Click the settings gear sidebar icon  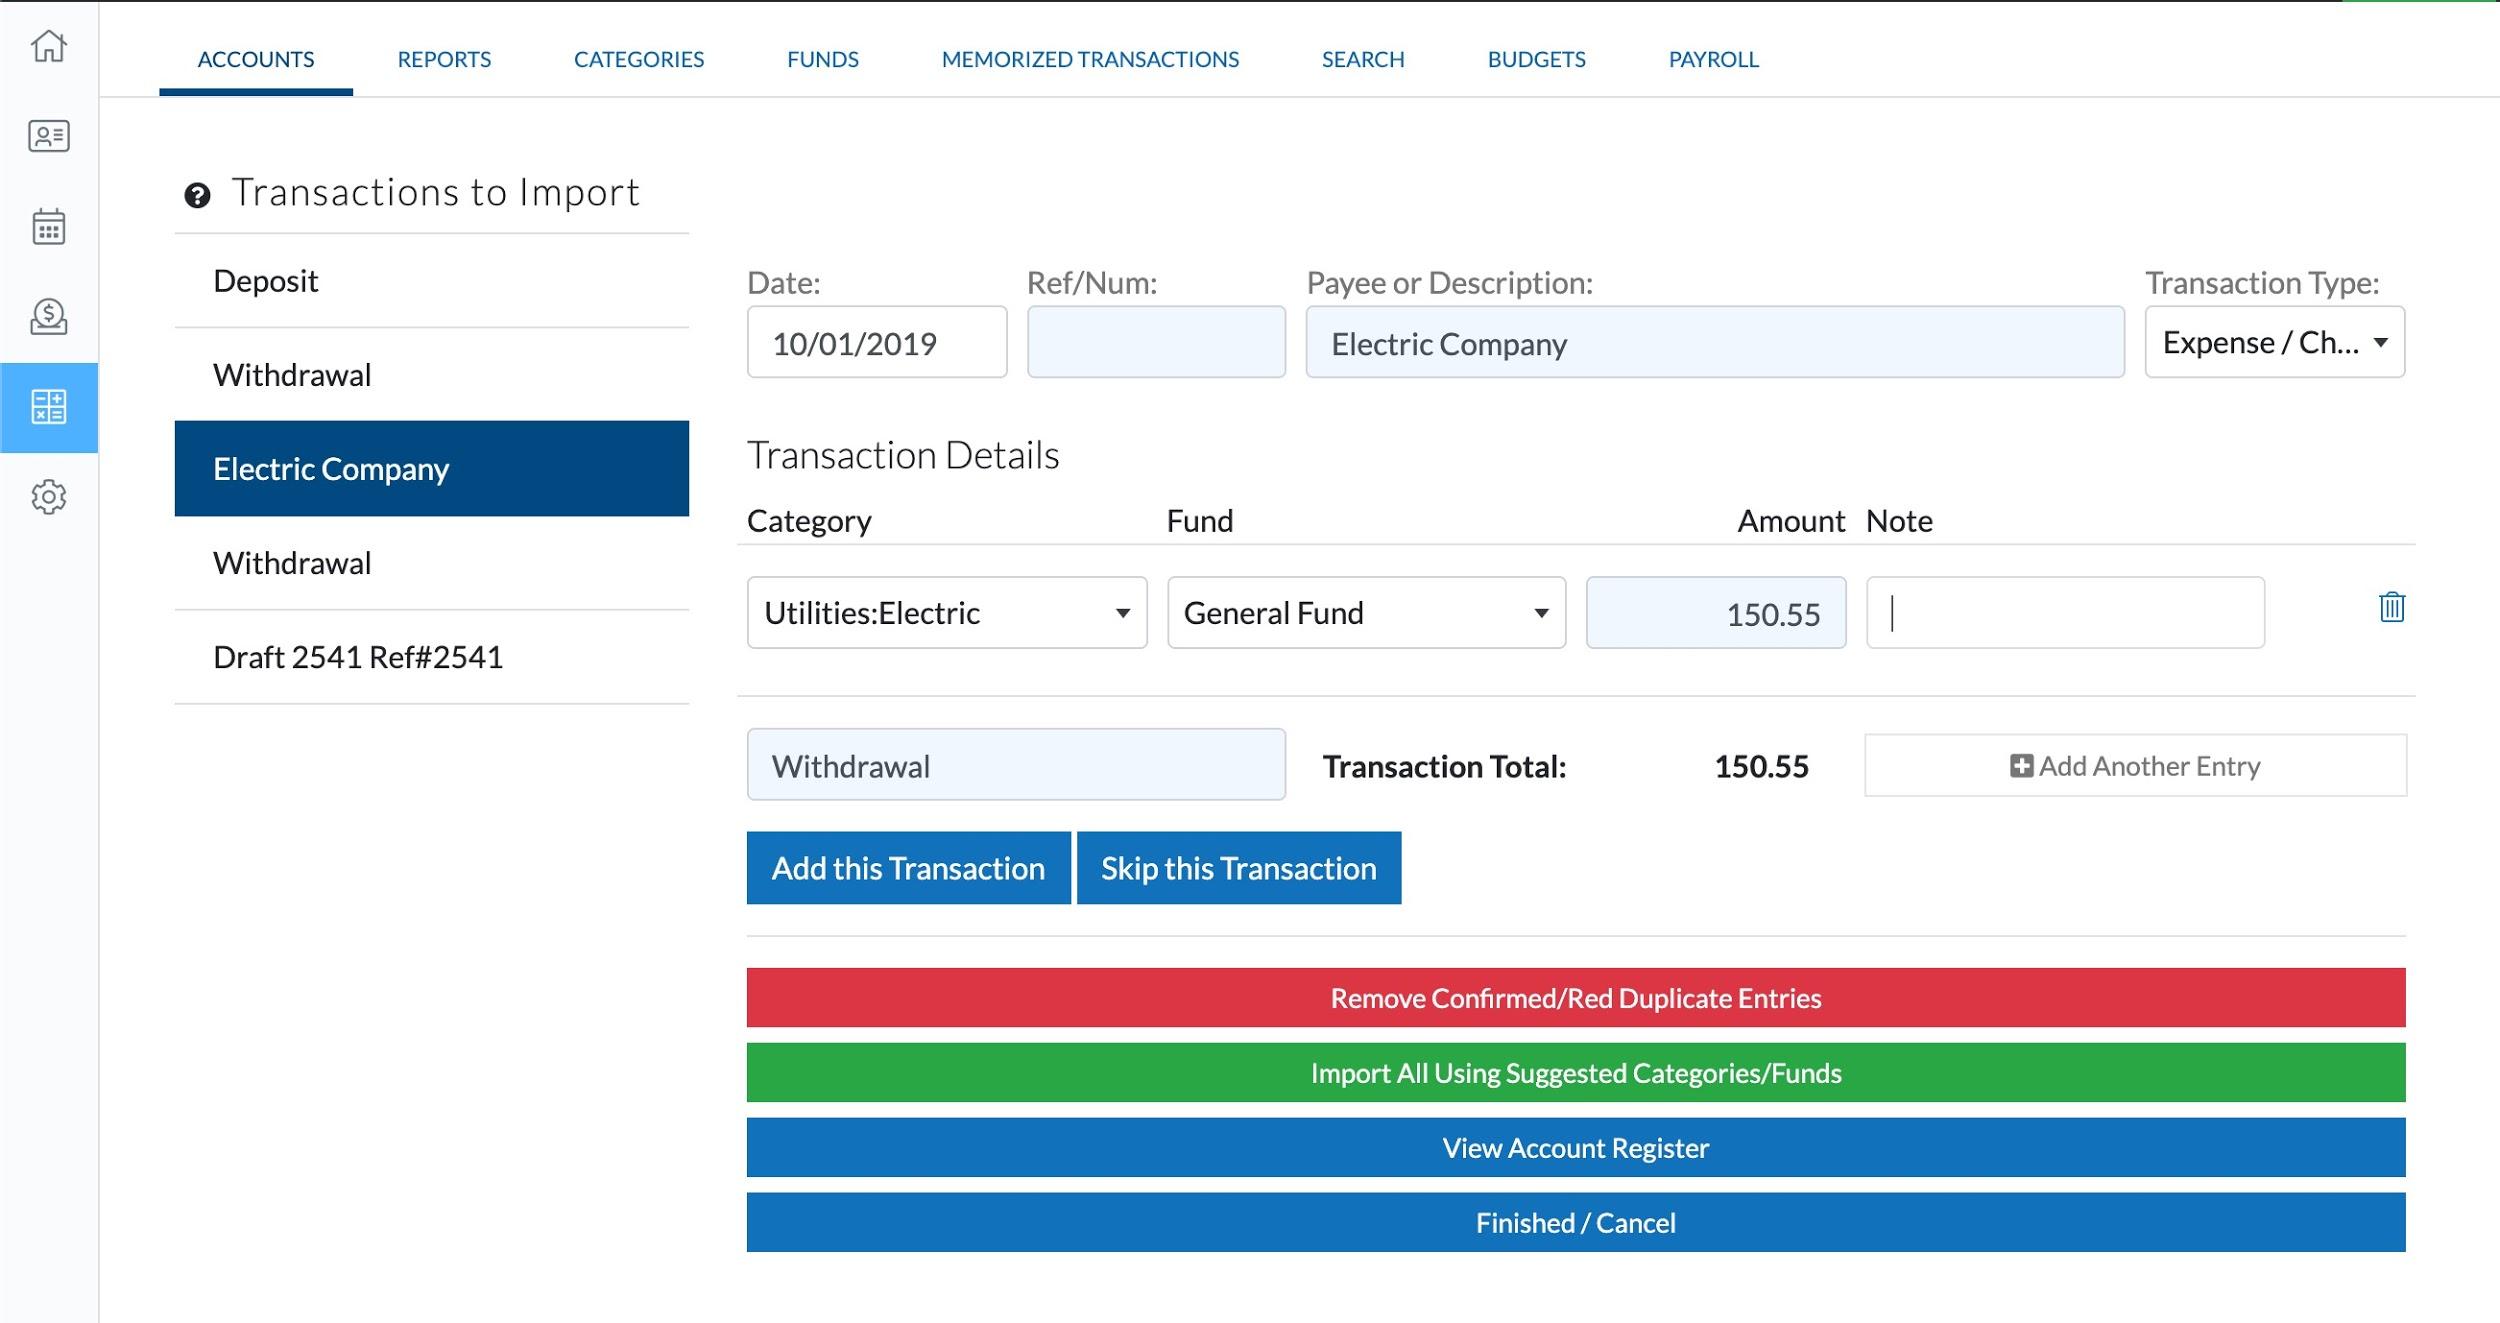click(x=48, y=493)
